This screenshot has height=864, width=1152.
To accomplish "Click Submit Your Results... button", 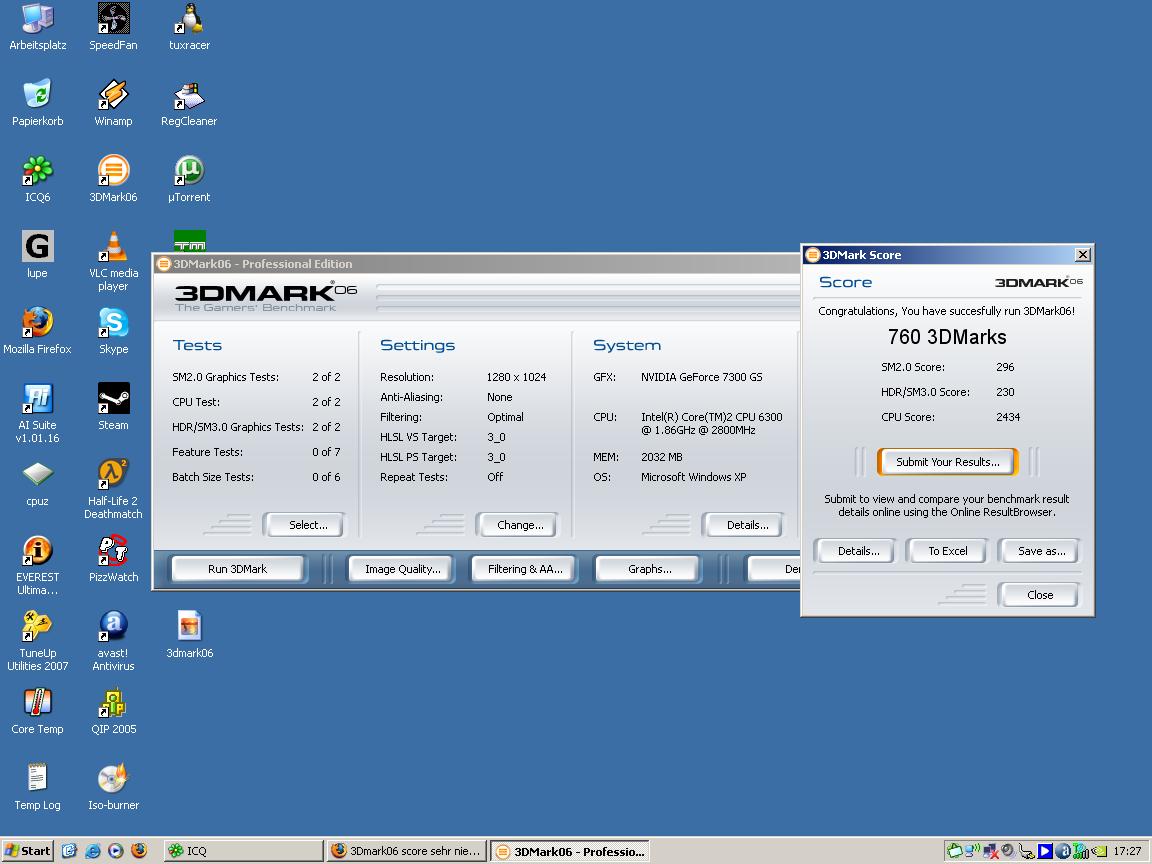I will pos(948,462).
